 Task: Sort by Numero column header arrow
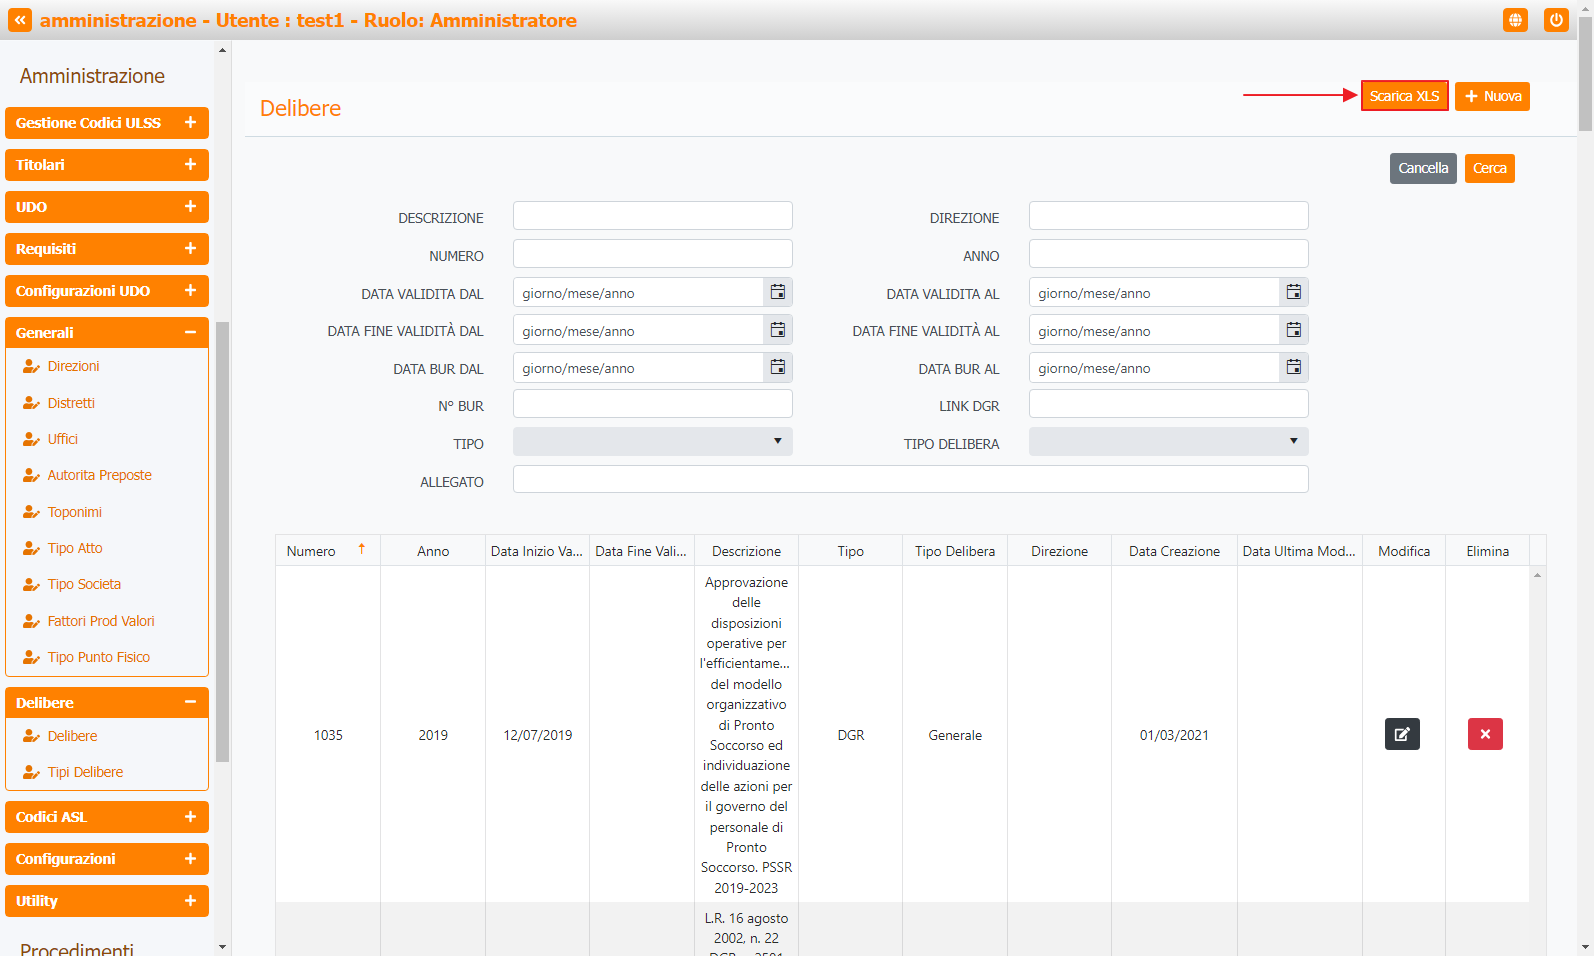pos(362,549)
